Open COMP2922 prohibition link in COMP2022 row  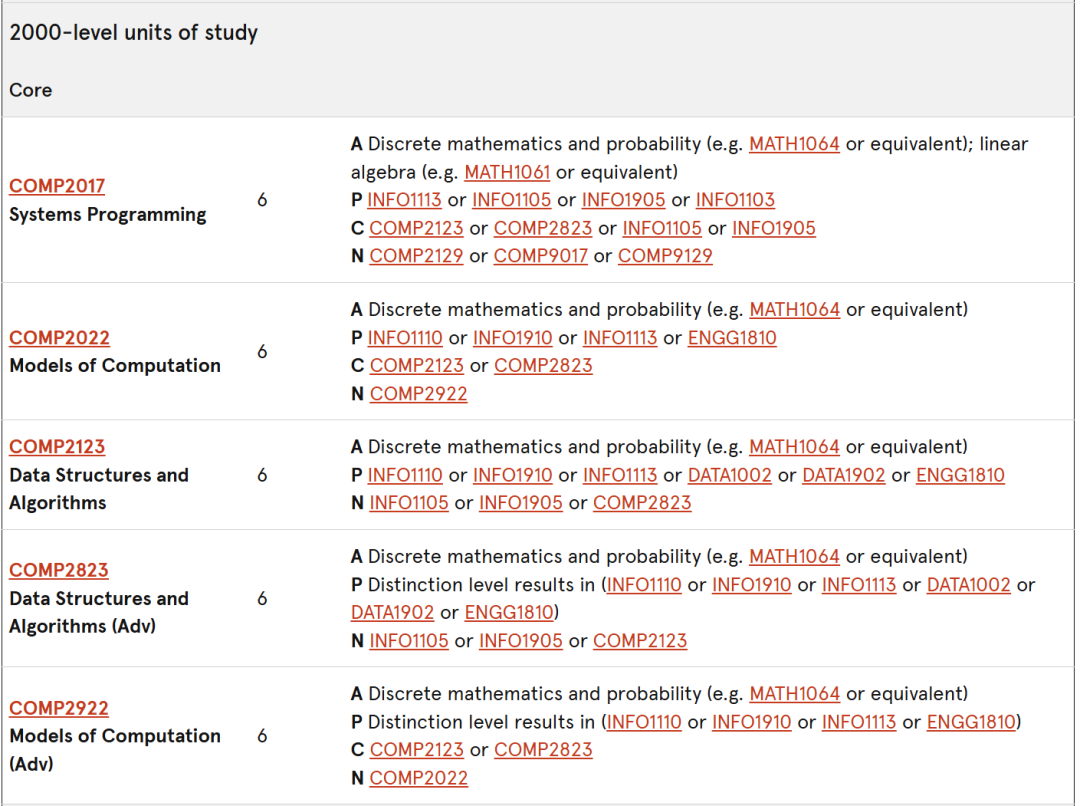418,394
